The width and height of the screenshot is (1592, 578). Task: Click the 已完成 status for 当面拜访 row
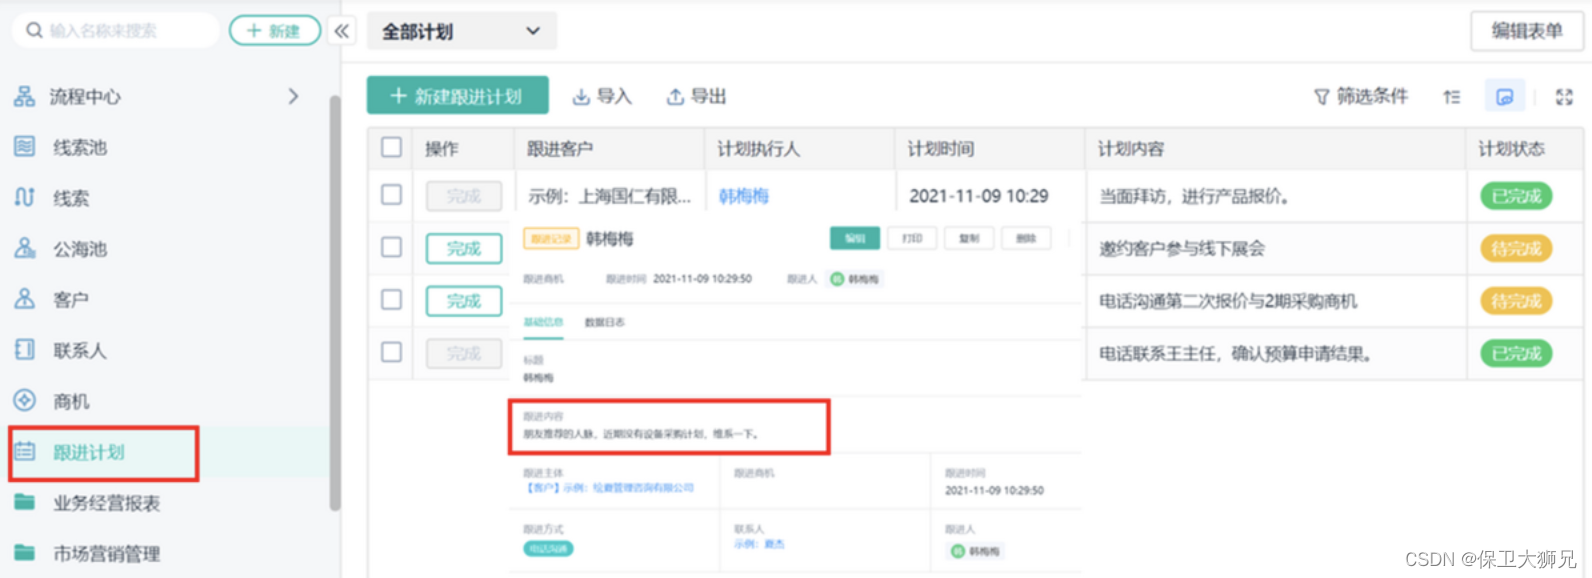[x=1516, y=196]
